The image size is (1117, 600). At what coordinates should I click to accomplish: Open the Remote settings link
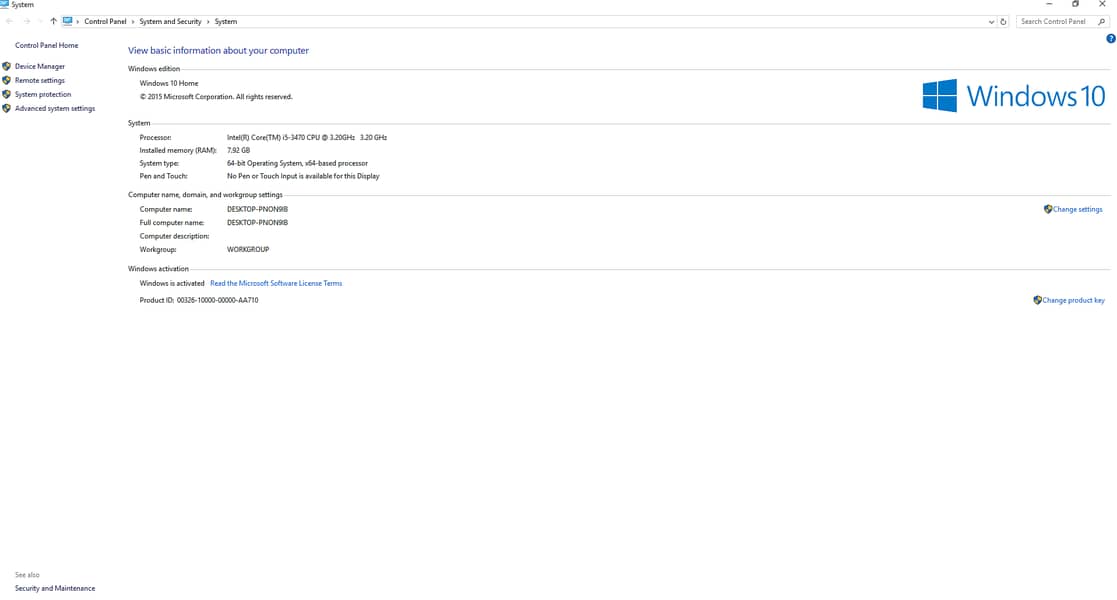[x=40, y=81]
